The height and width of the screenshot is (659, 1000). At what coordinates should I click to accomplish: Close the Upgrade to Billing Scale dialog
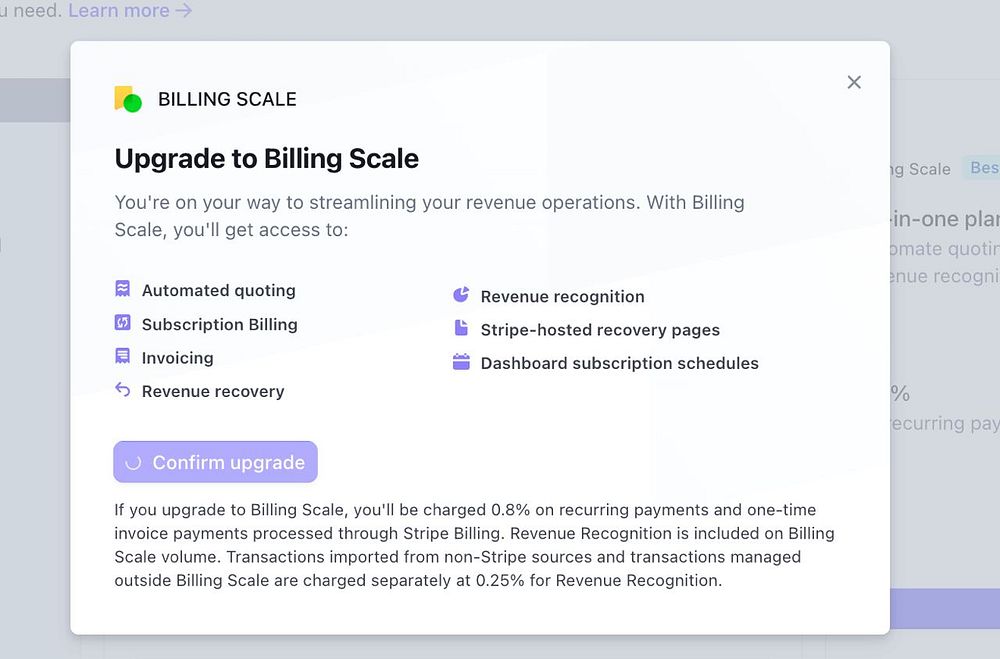click(854, 82)
